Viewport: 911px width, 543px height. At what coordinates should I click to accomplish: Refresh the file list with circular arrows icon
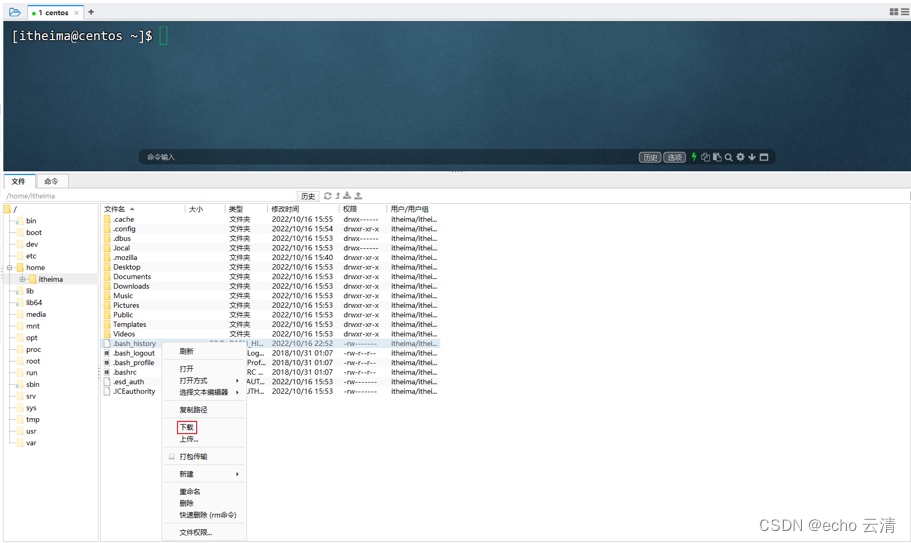pos(328,196)
